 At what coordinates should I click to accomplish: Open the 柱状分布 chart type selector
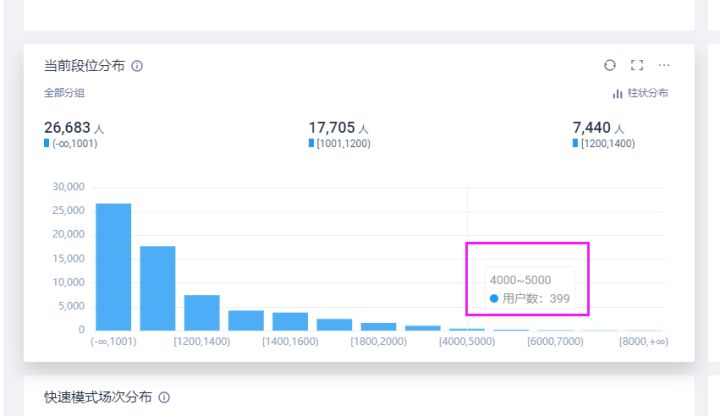click(640, 93)
